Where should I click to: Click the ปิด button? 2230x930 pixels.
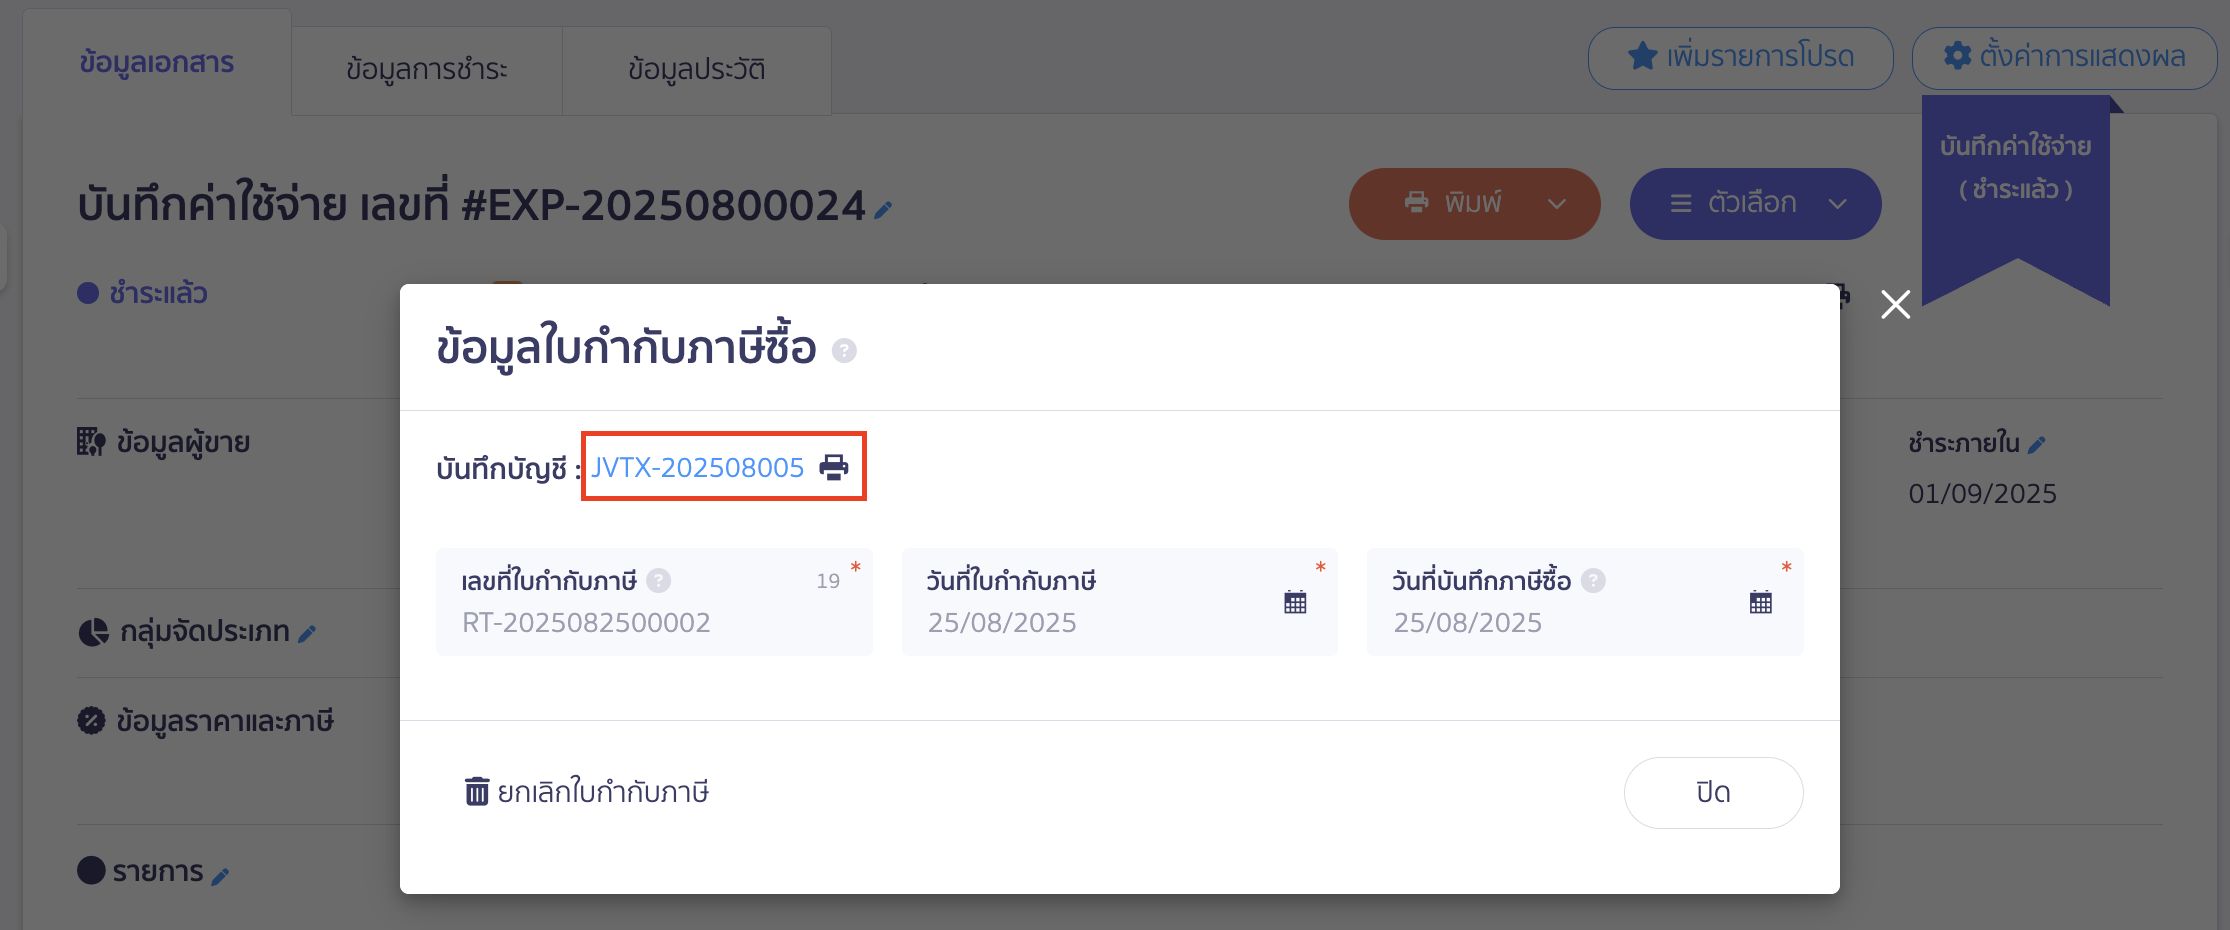pos(1713,793)
